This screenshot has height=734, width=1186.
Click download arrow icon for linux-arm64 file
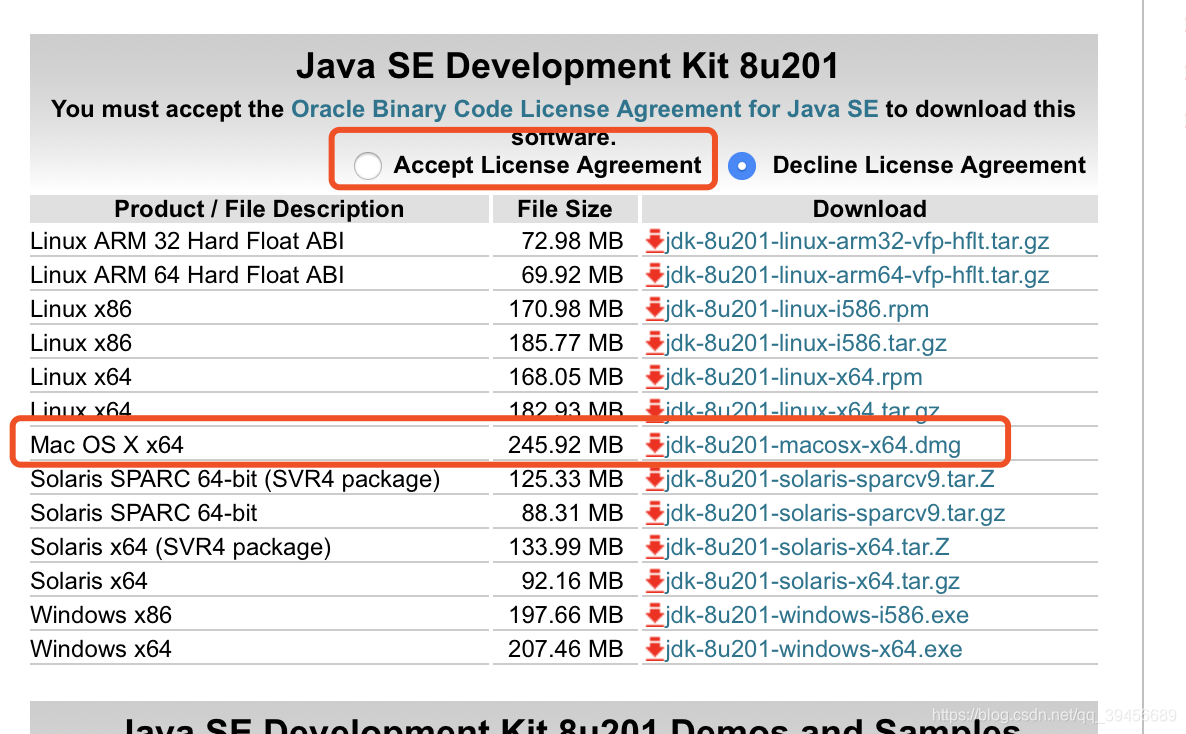pyautogui.click(x=655, y=275)
